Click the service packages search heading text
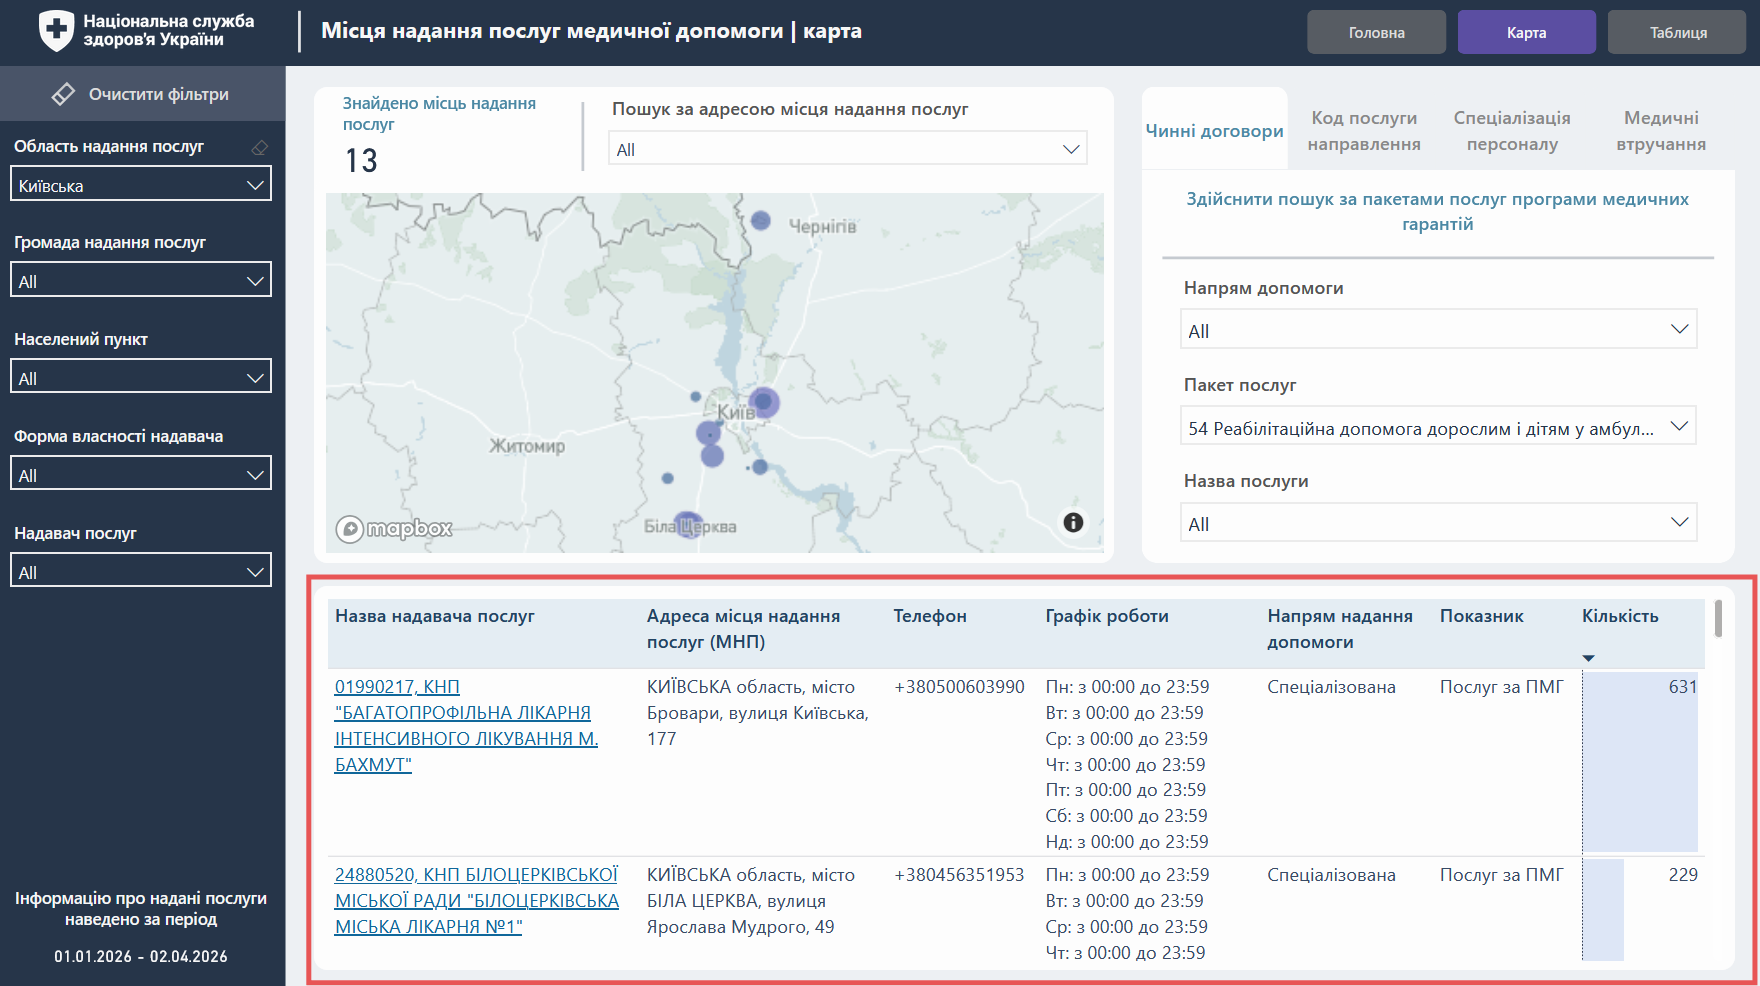The image size is (1760, 986). [x=1437, y=211]
